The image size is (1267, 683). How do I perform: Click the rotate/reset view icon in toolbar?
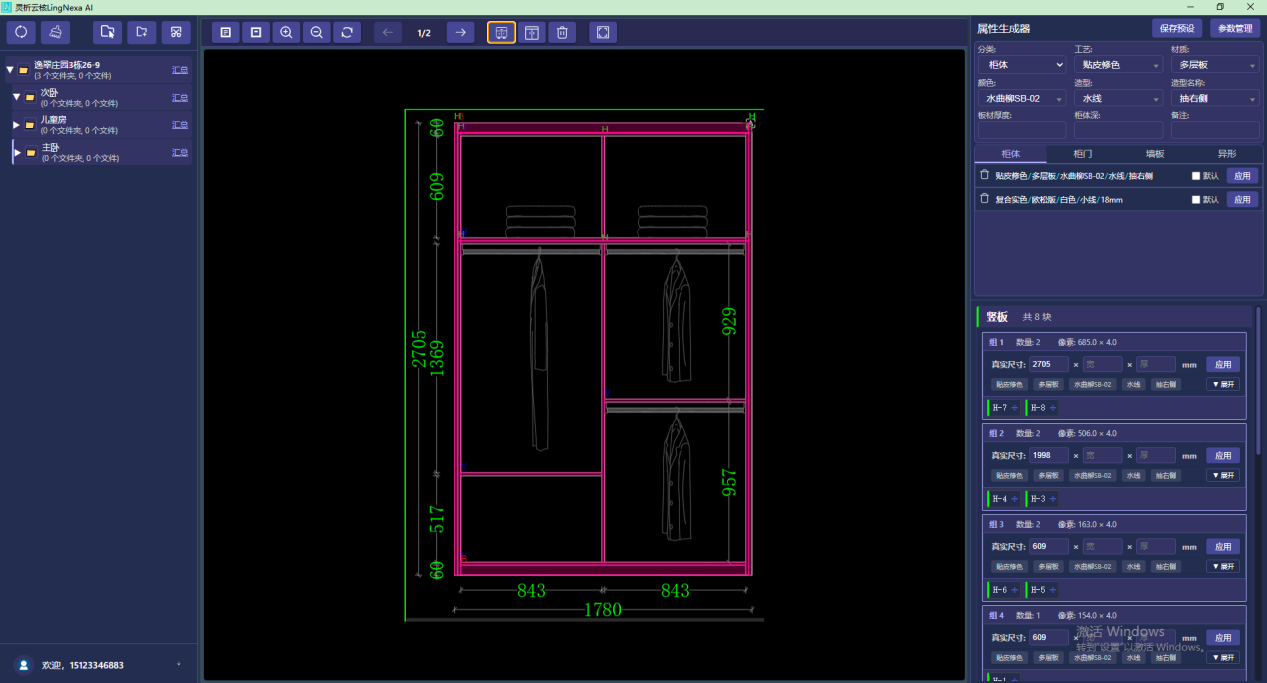pos(346,32)
